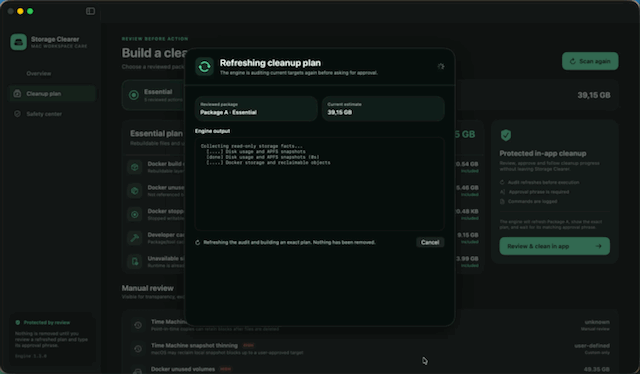Open Safety center in the sidebar

(x=44, y=114)
